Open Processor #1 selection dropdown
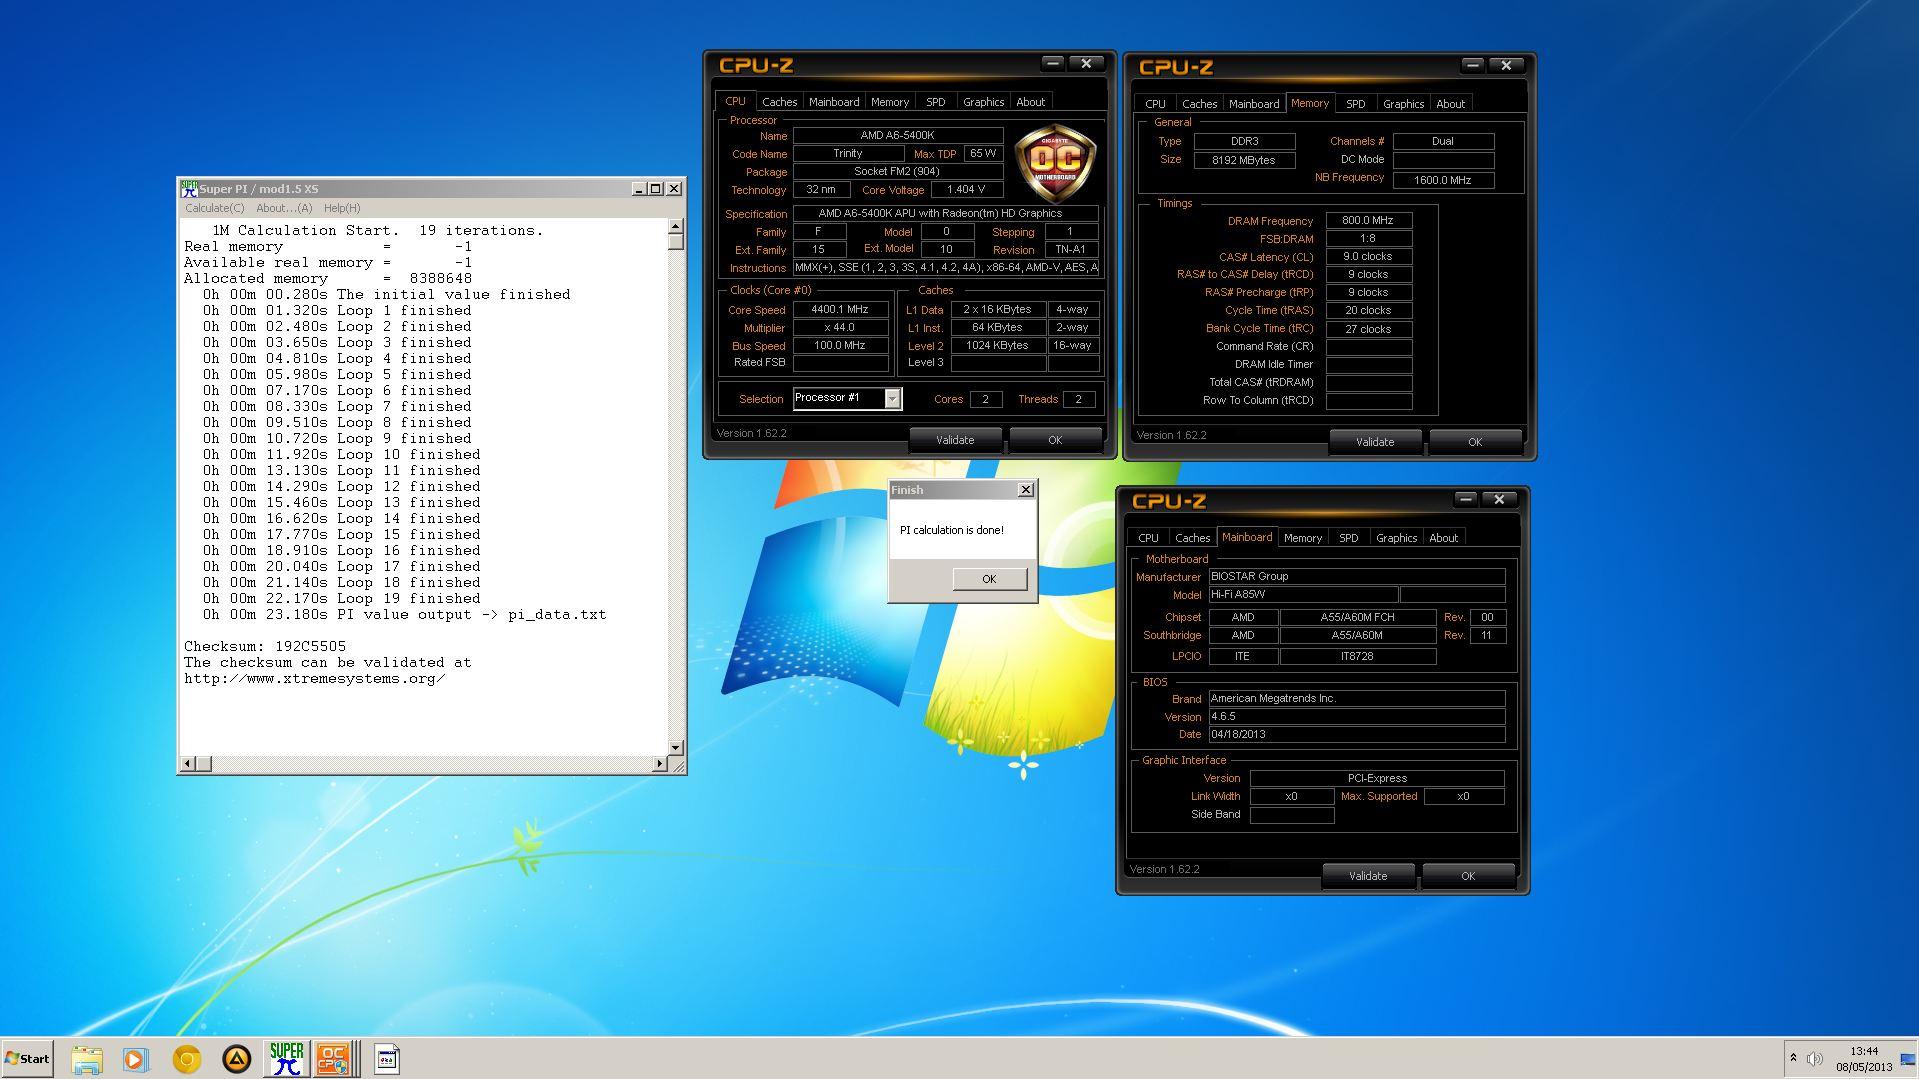The height and width of the screenshot is (1079, 1919). coord(847,398)
